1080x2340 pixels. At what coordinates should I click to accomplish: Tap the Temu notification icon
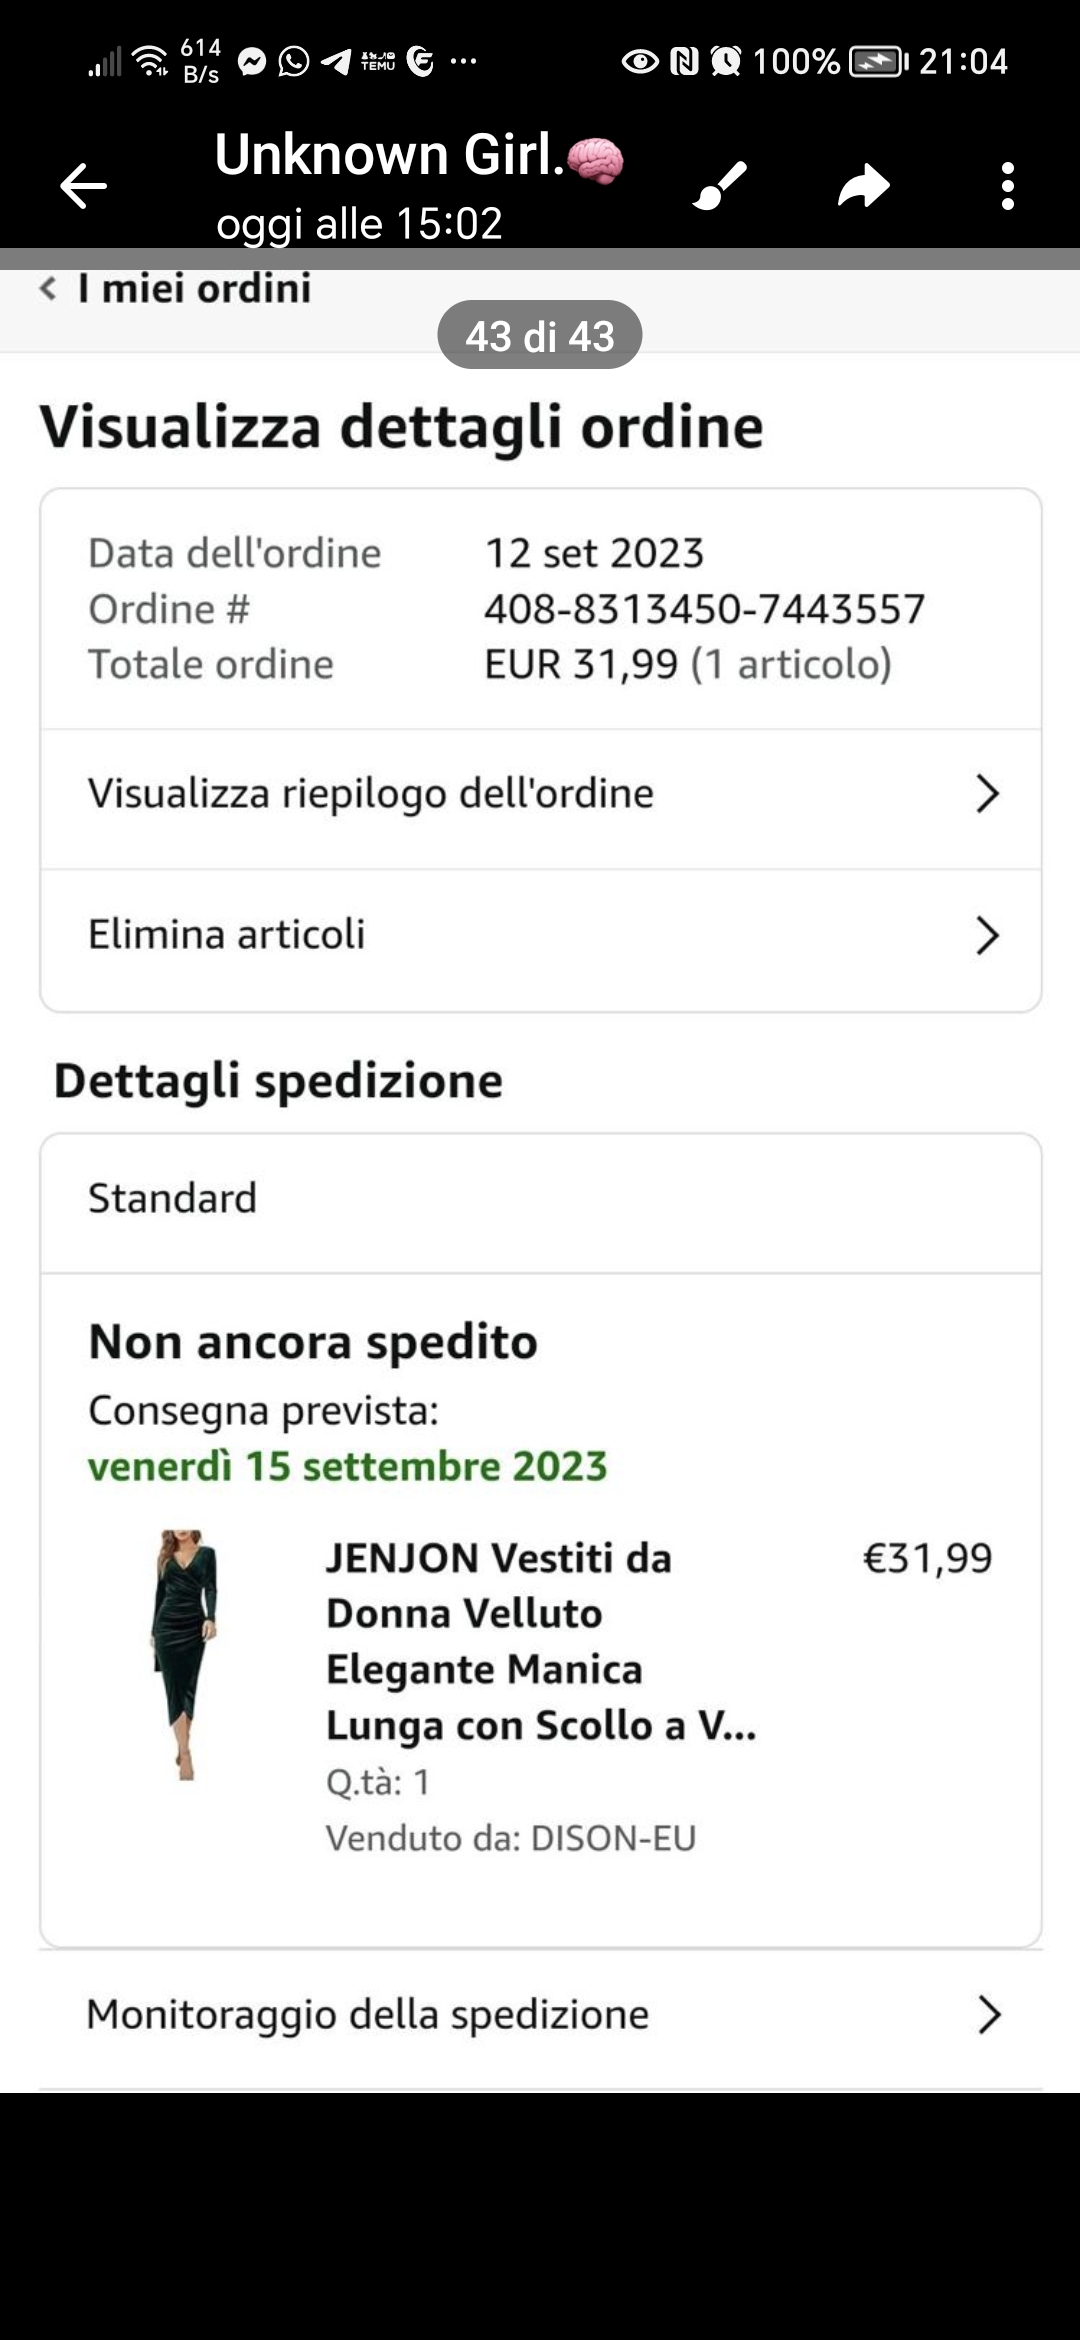tap(378, 62)
